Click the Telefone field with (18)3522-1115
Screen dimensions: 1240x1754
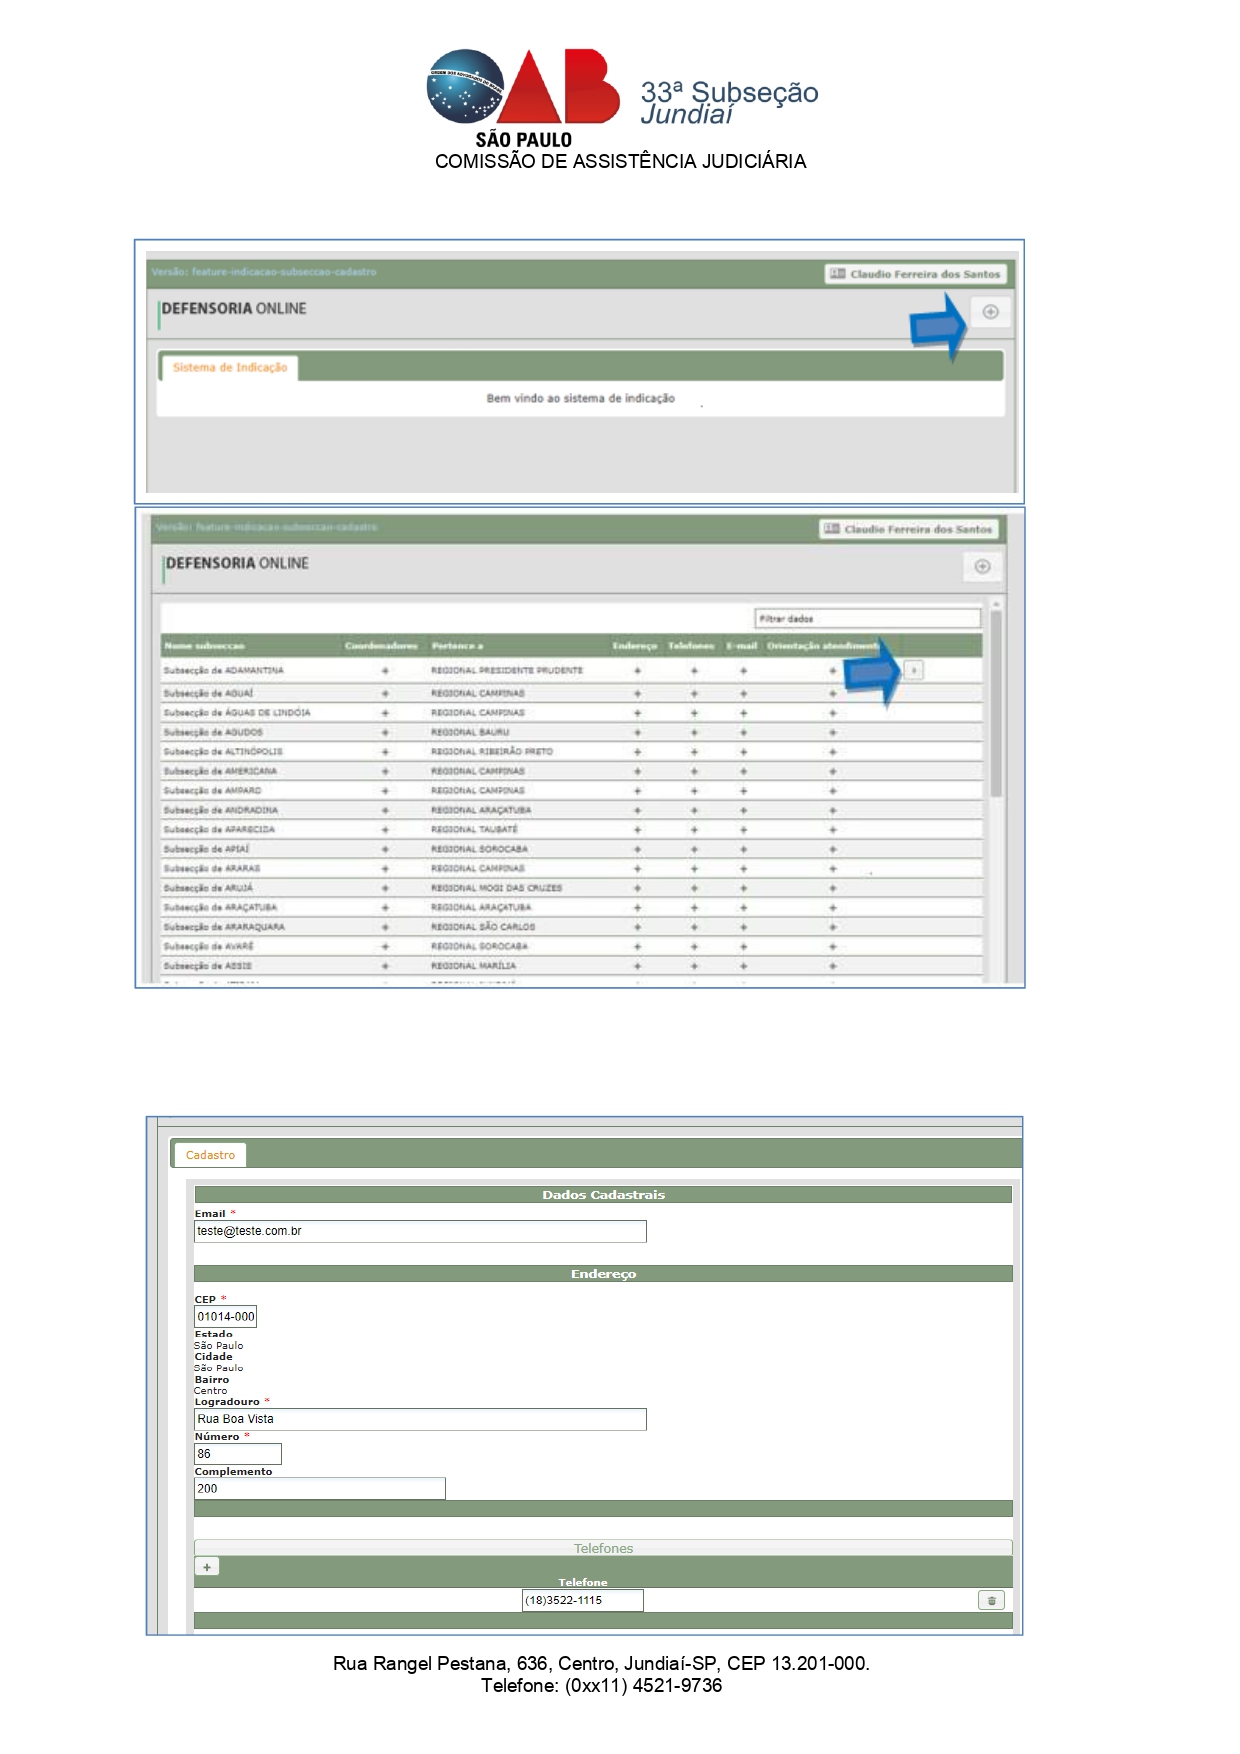point(583,1600)
